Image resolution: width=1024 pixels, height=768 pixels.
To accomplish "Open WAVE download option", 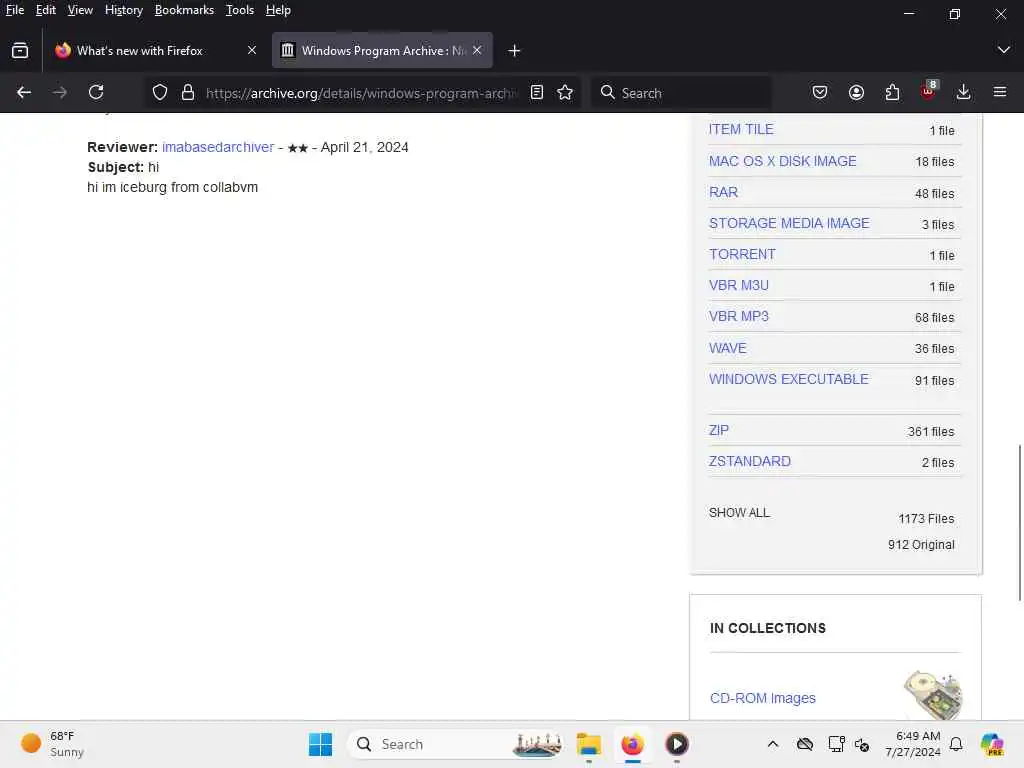I will click(x=728, y=348).
